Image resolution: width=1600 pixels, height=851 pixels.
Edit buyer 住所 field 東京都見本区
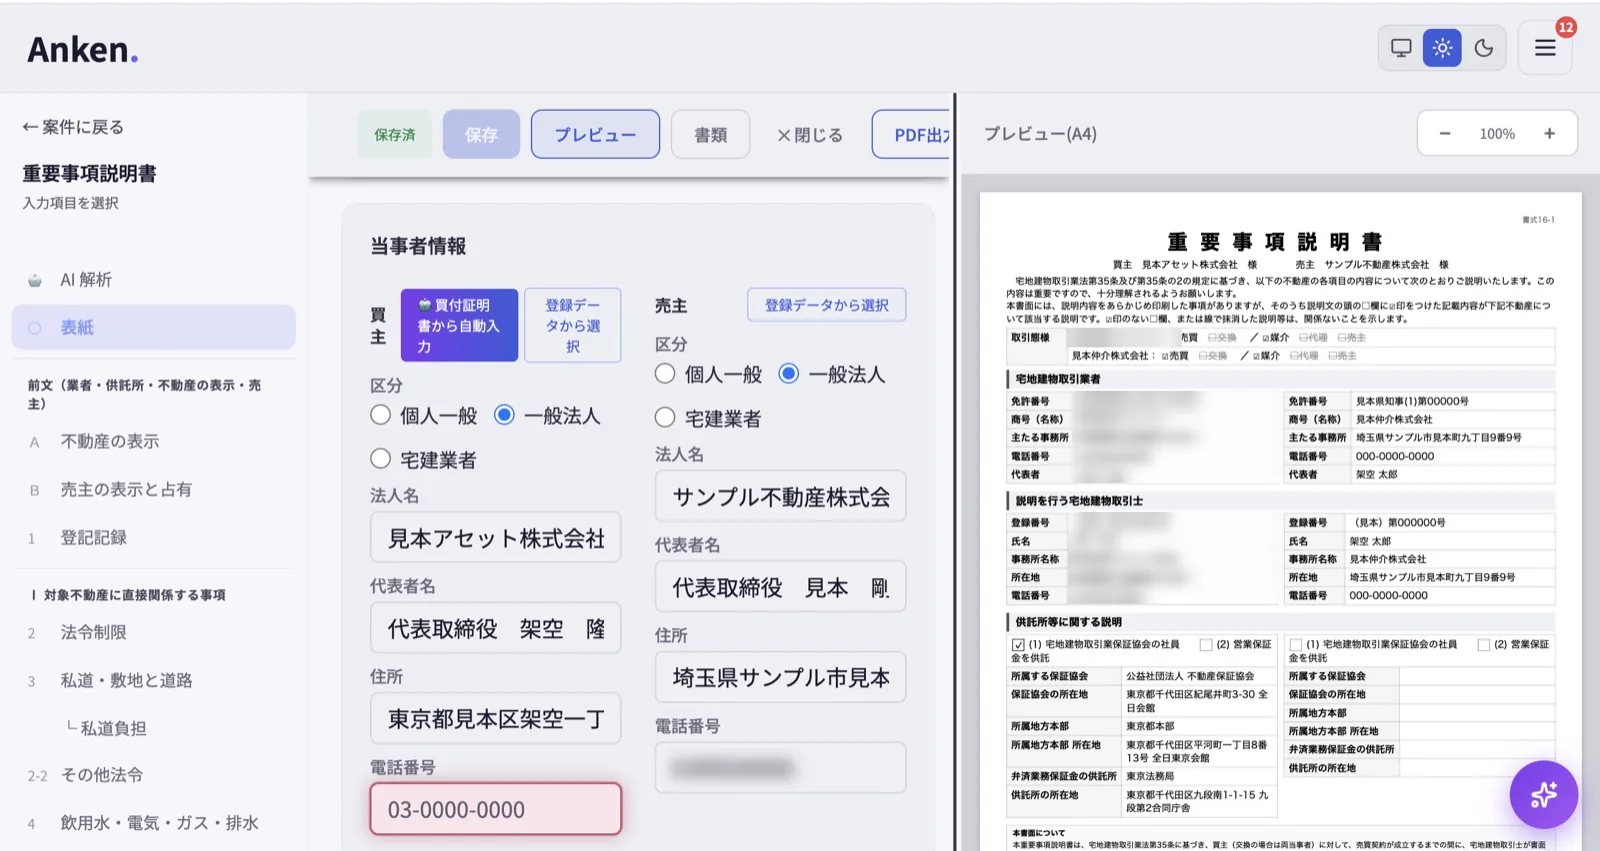click(496, 719)
